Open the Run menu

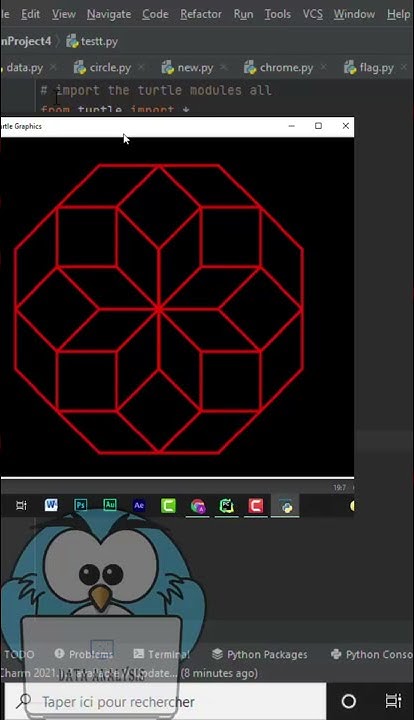point(243,14)
